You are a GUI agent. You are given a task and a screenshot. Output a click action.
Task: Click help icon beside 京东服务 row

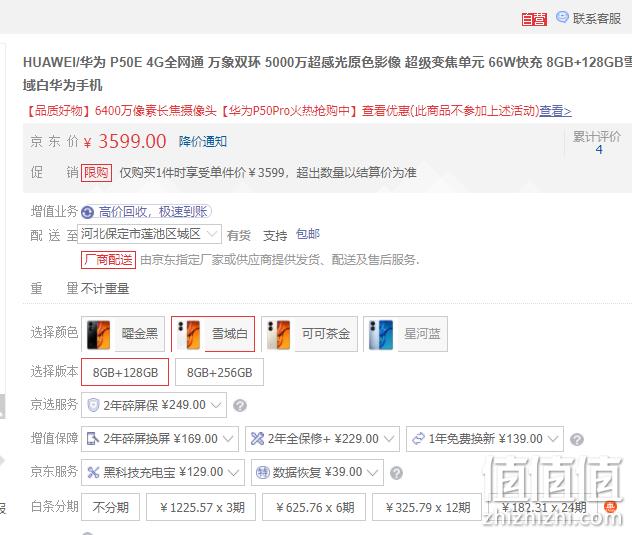[x=396, y=473]
